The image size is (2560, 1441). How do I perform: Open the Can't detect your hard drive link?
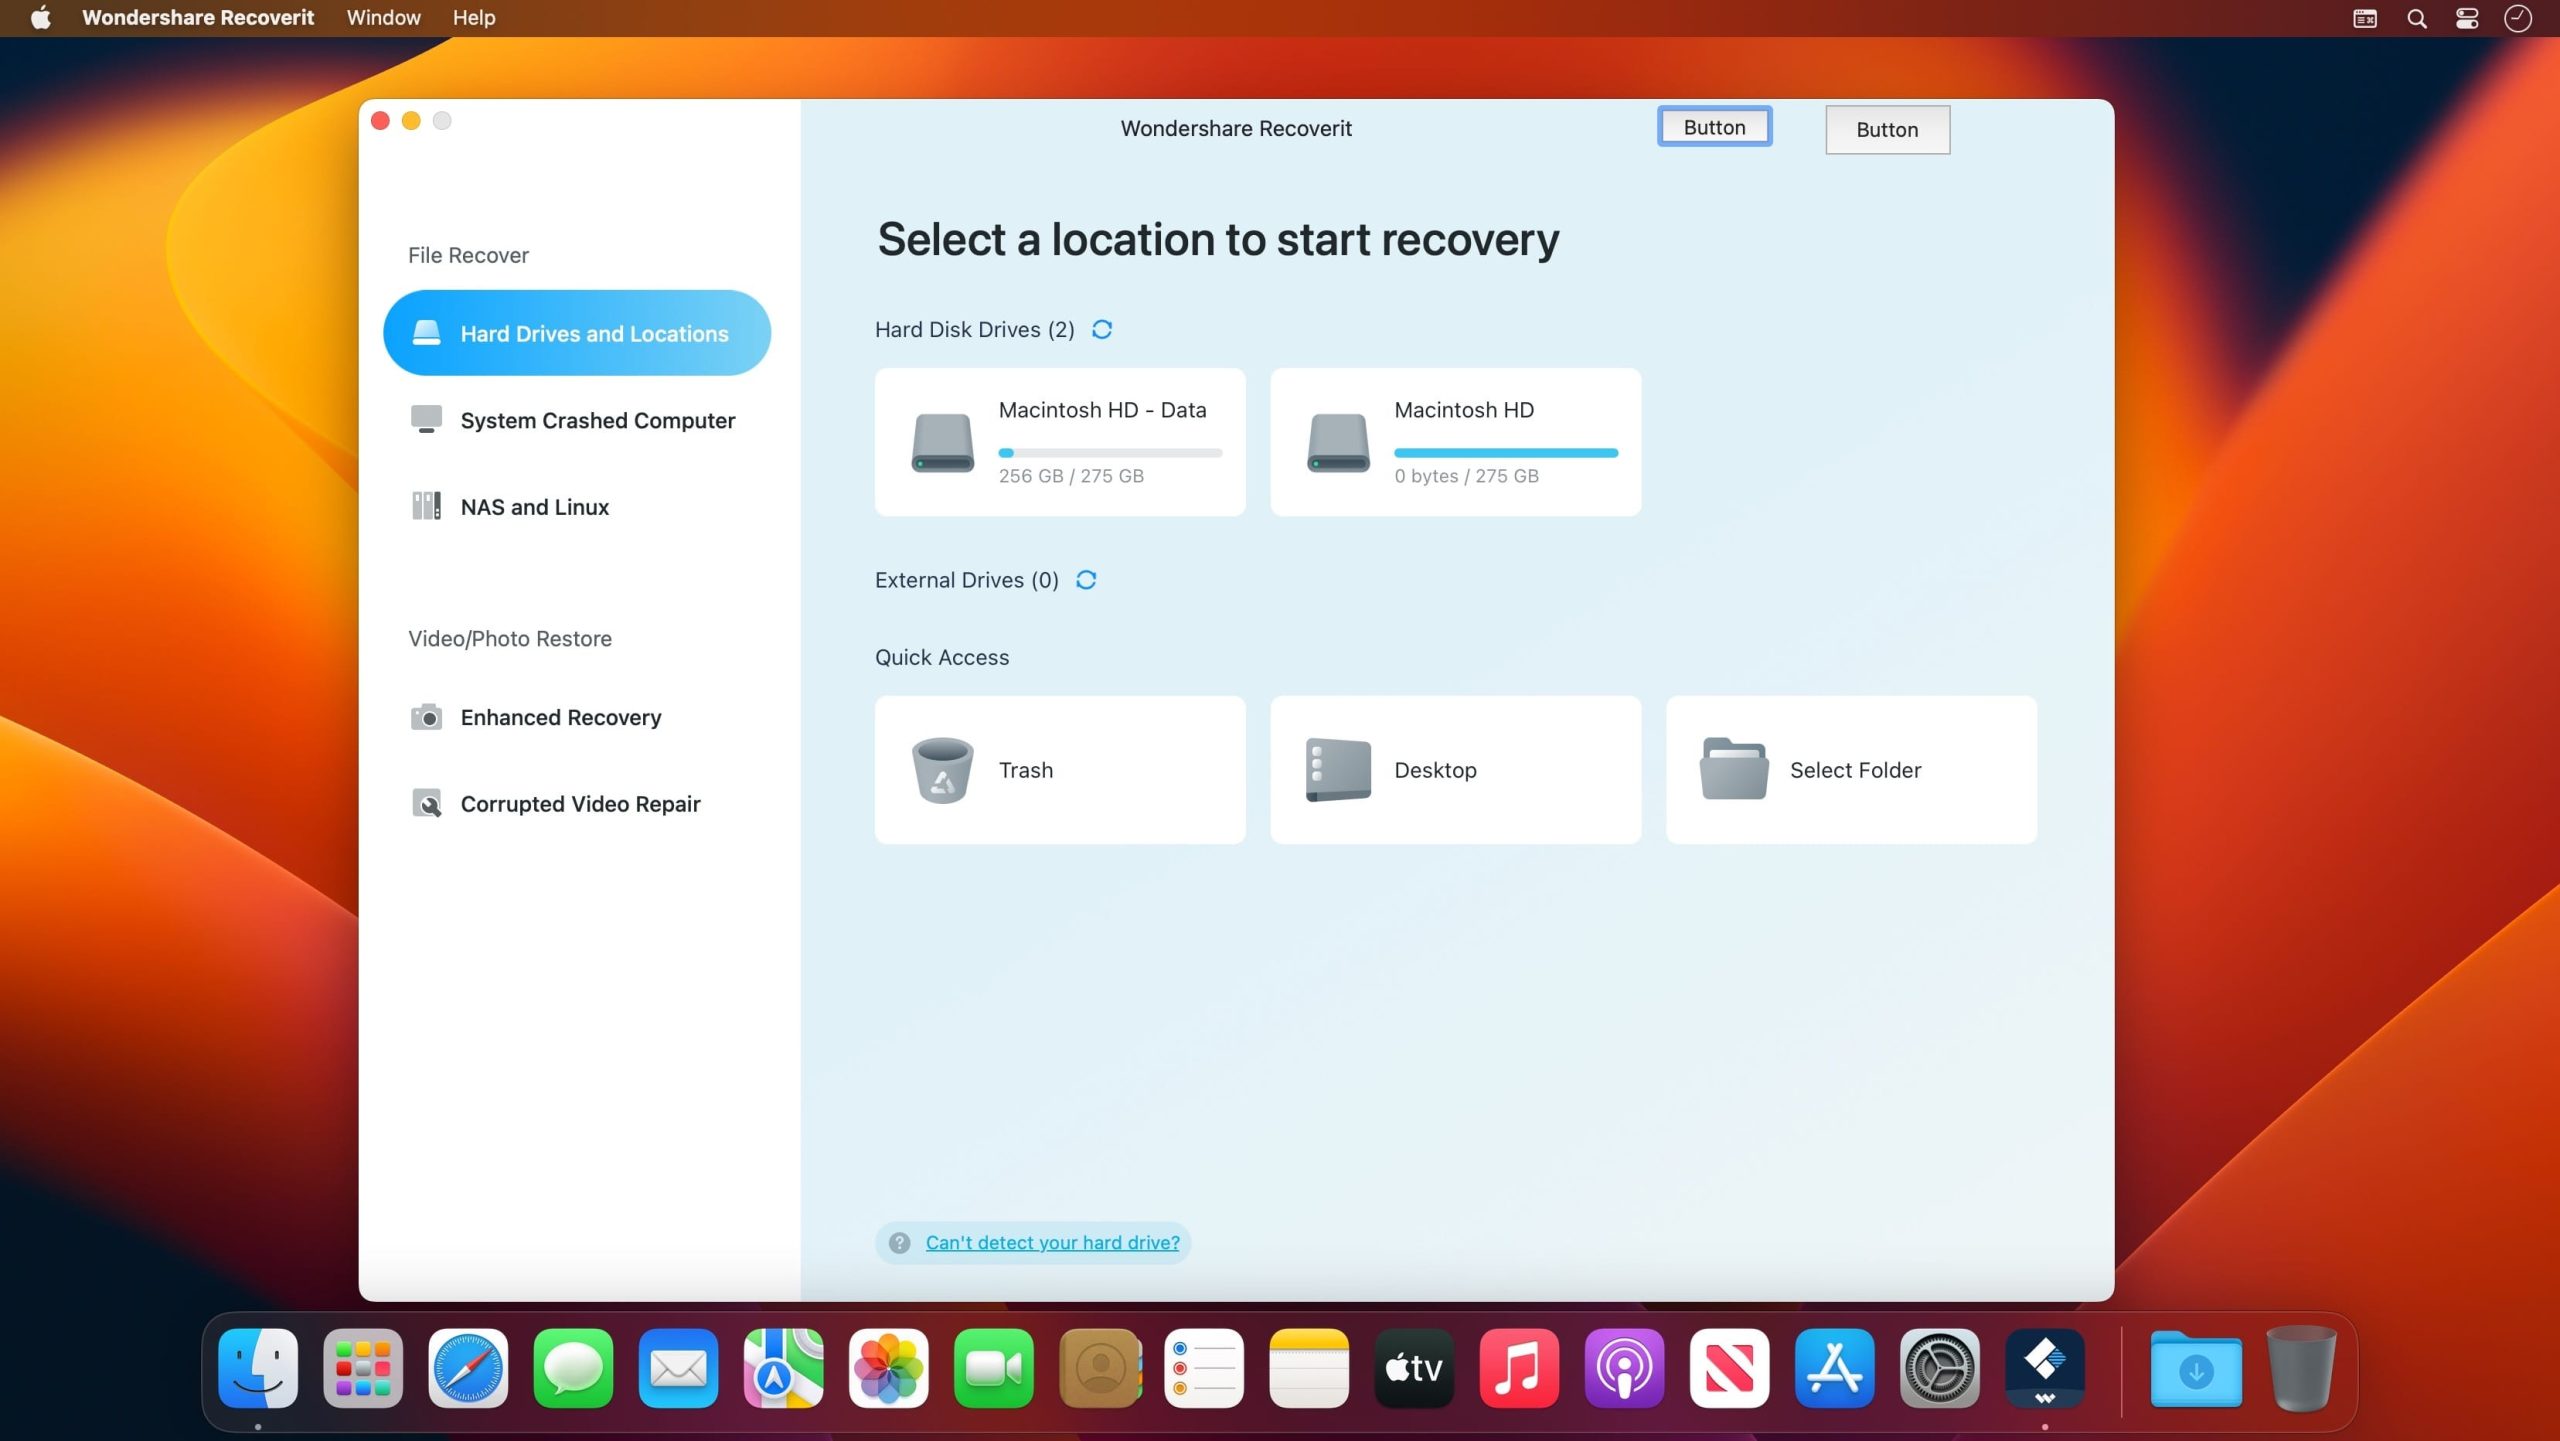1051,1242
